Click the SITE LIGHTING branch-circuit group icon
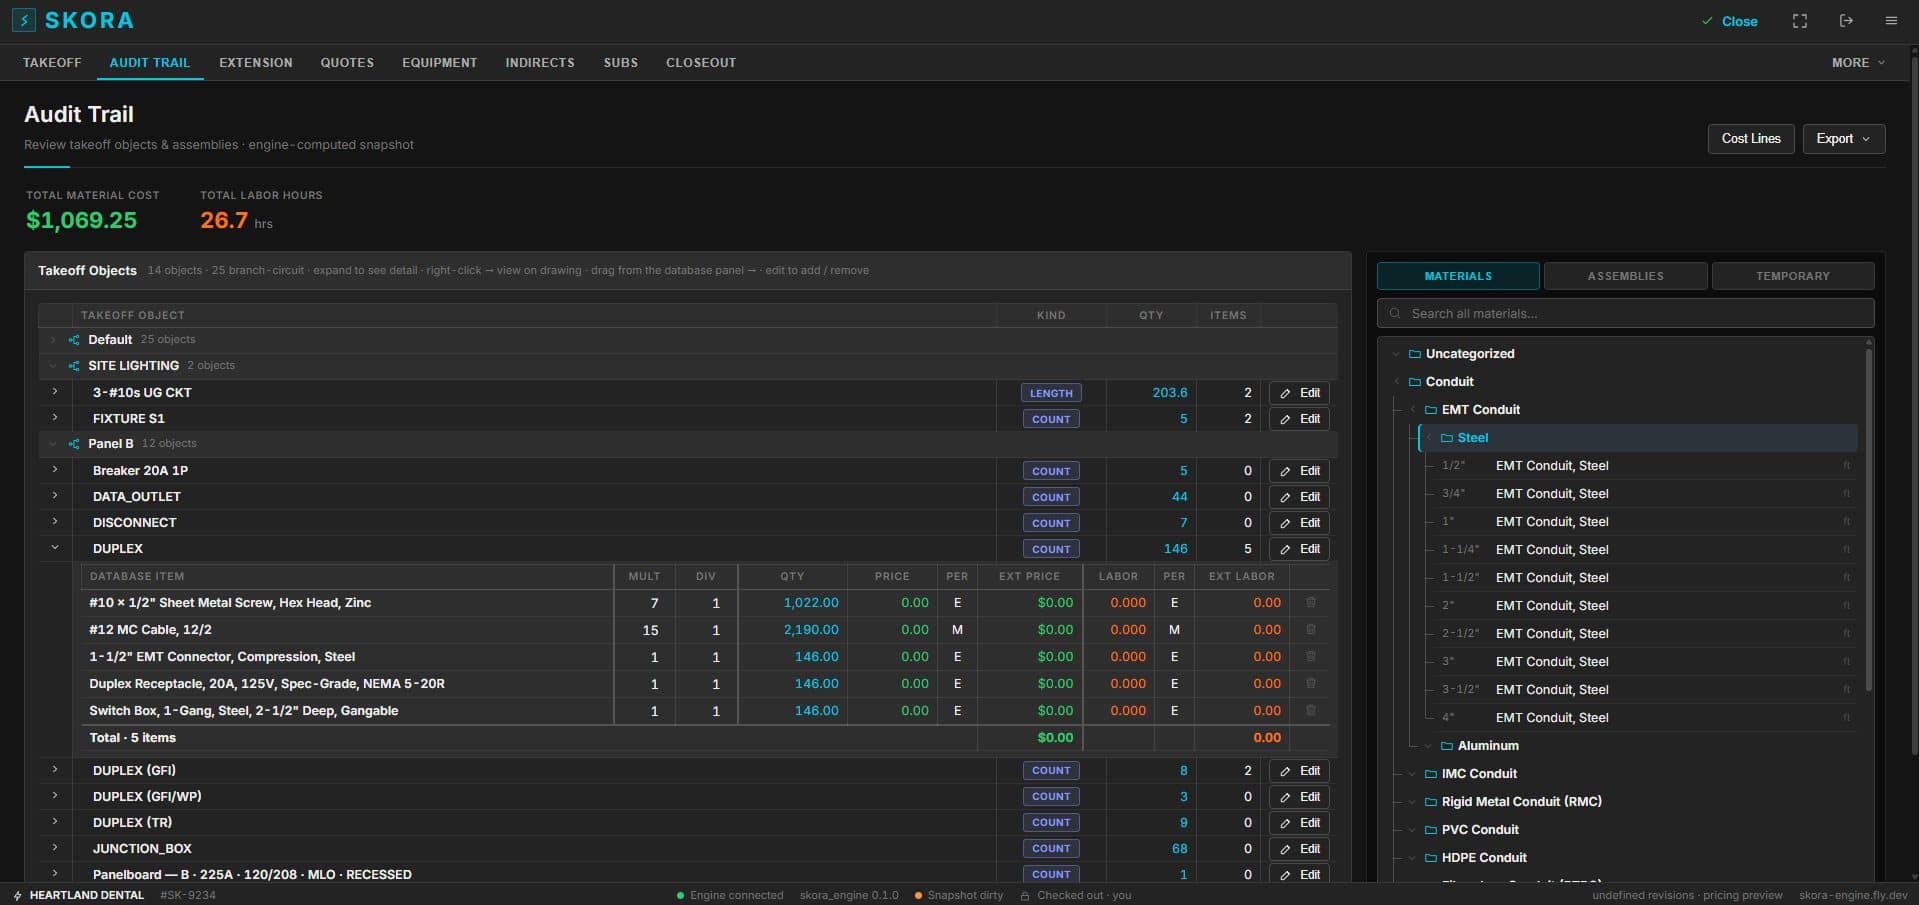 tap(74, 366)
